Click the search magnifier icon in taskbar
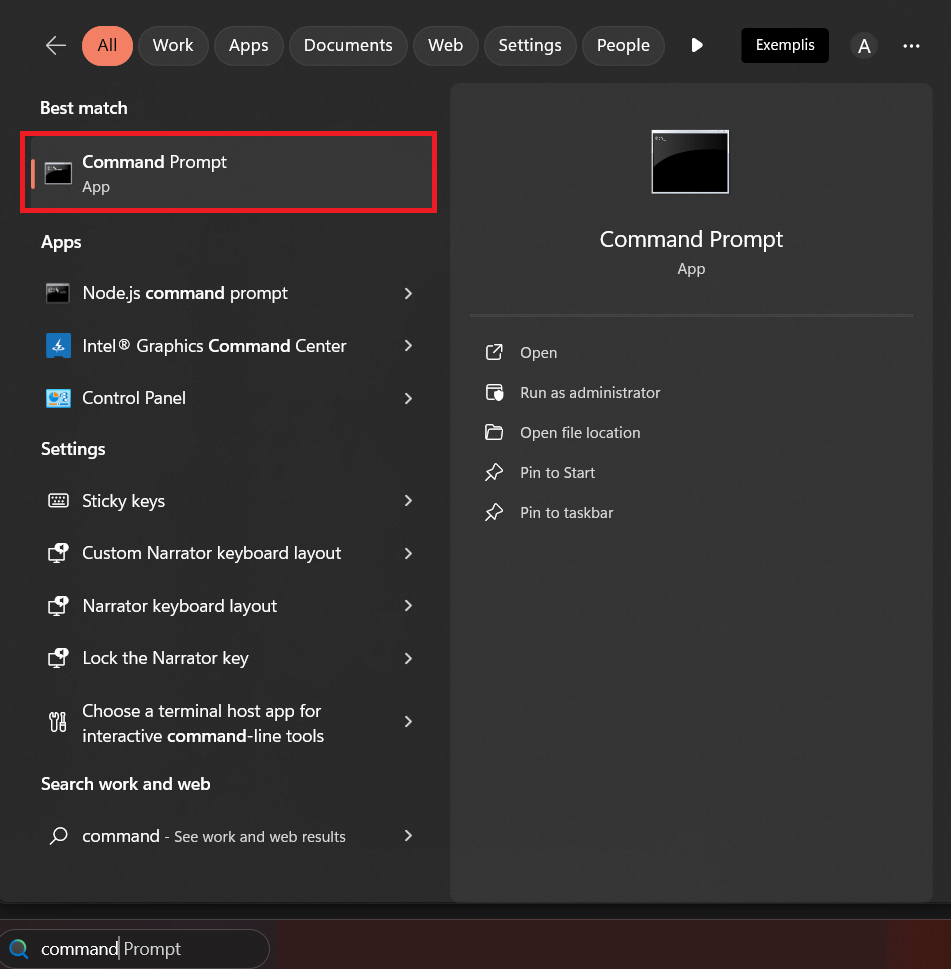Viewport: 951px width, 969px height. pos(19,949)
